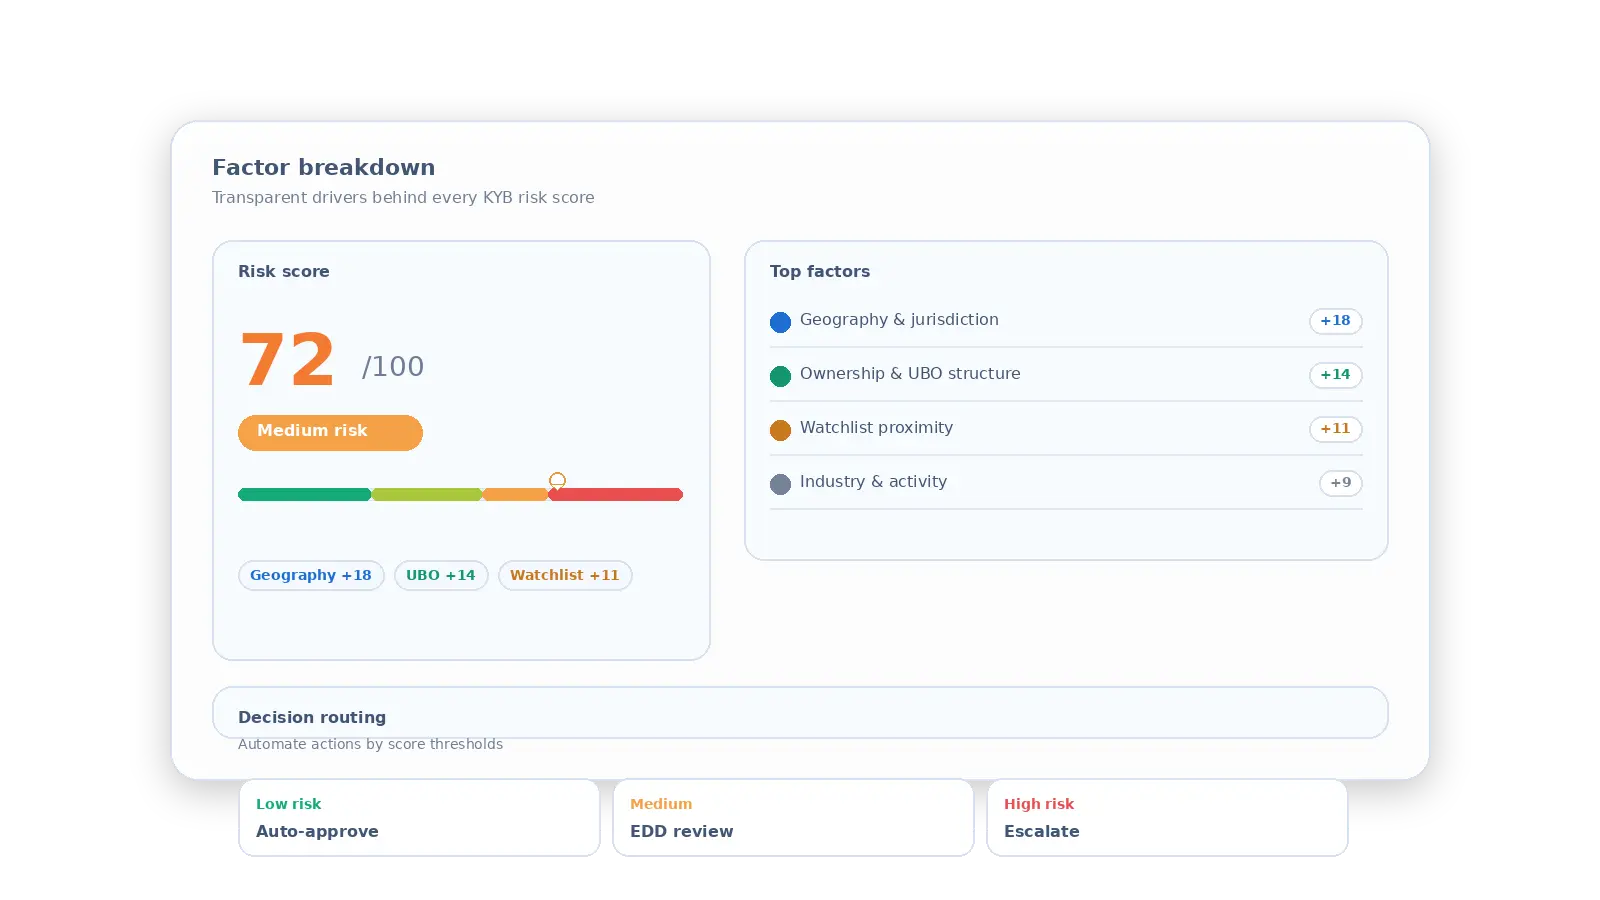
Task: Click 'Transparent drivers behind every KYB' subtitle
Action: click(403, 197)
